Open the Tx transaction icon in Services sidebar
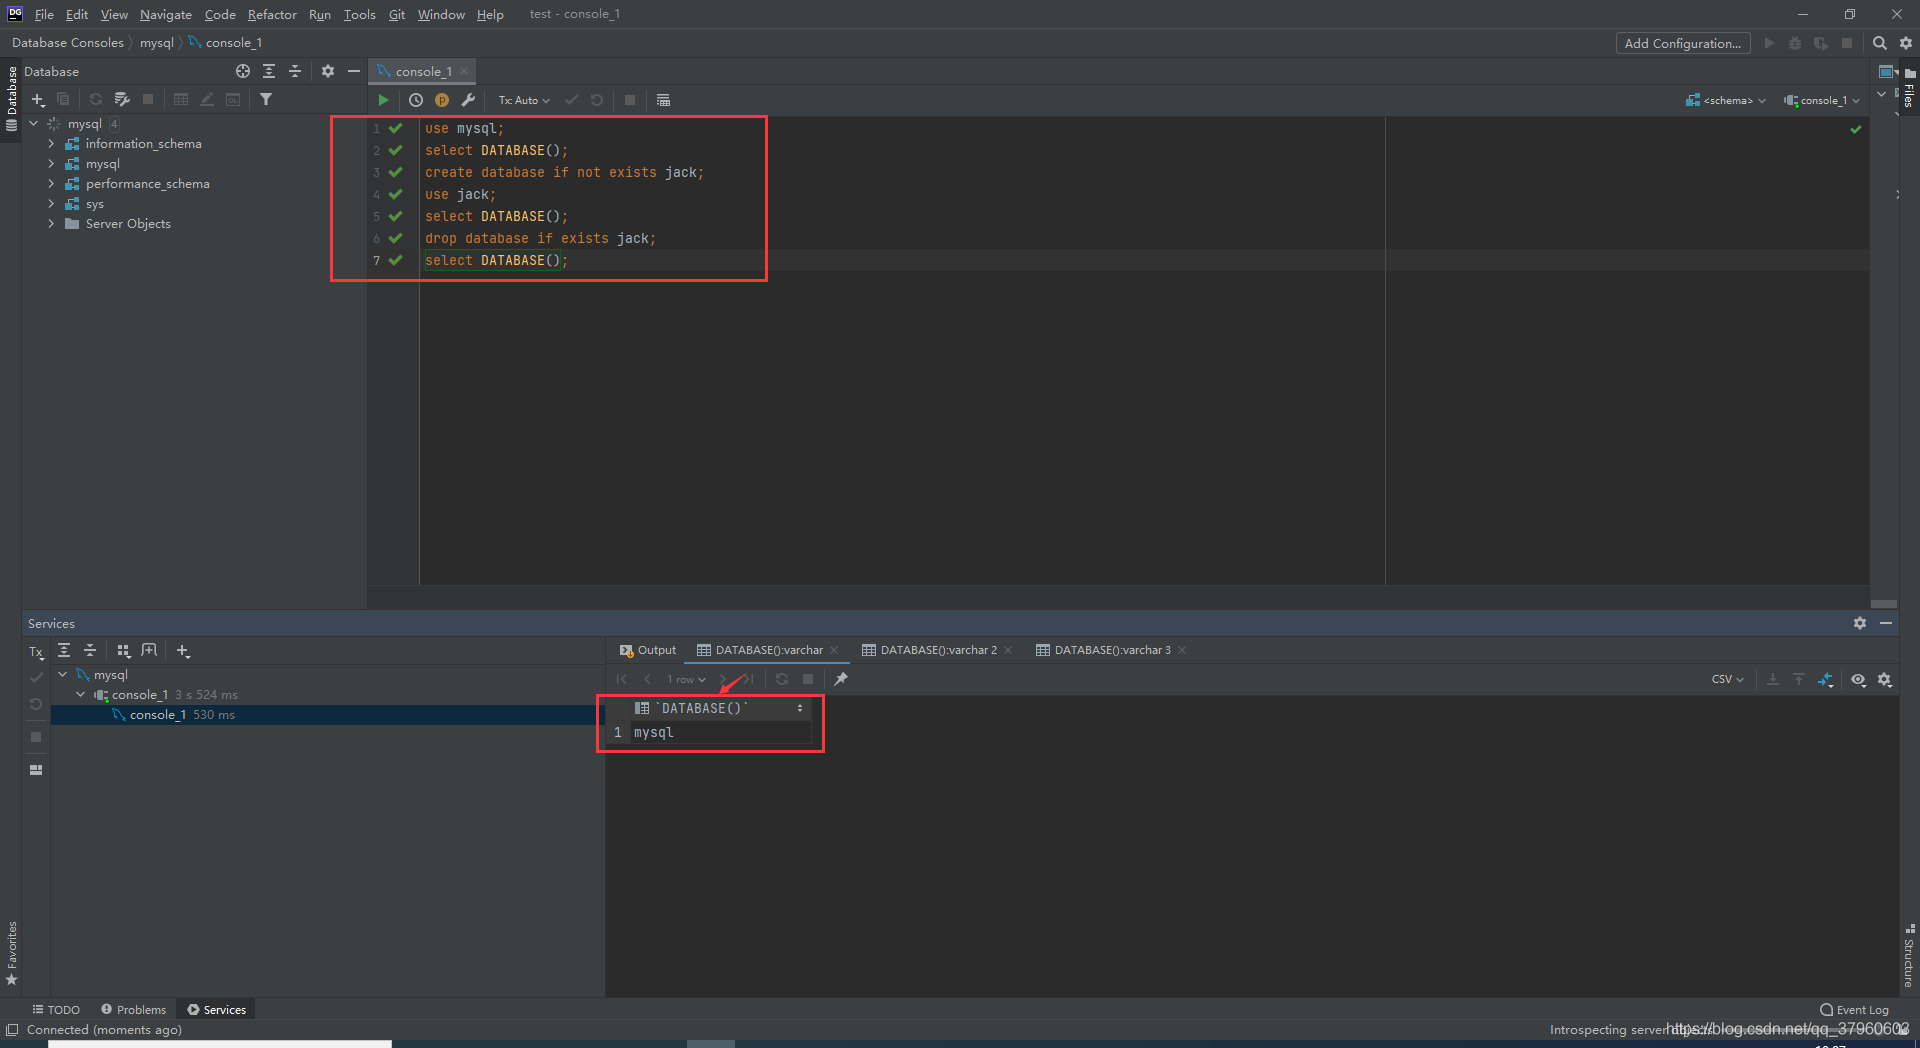Screen dimensions: 1920x1048 36,651
